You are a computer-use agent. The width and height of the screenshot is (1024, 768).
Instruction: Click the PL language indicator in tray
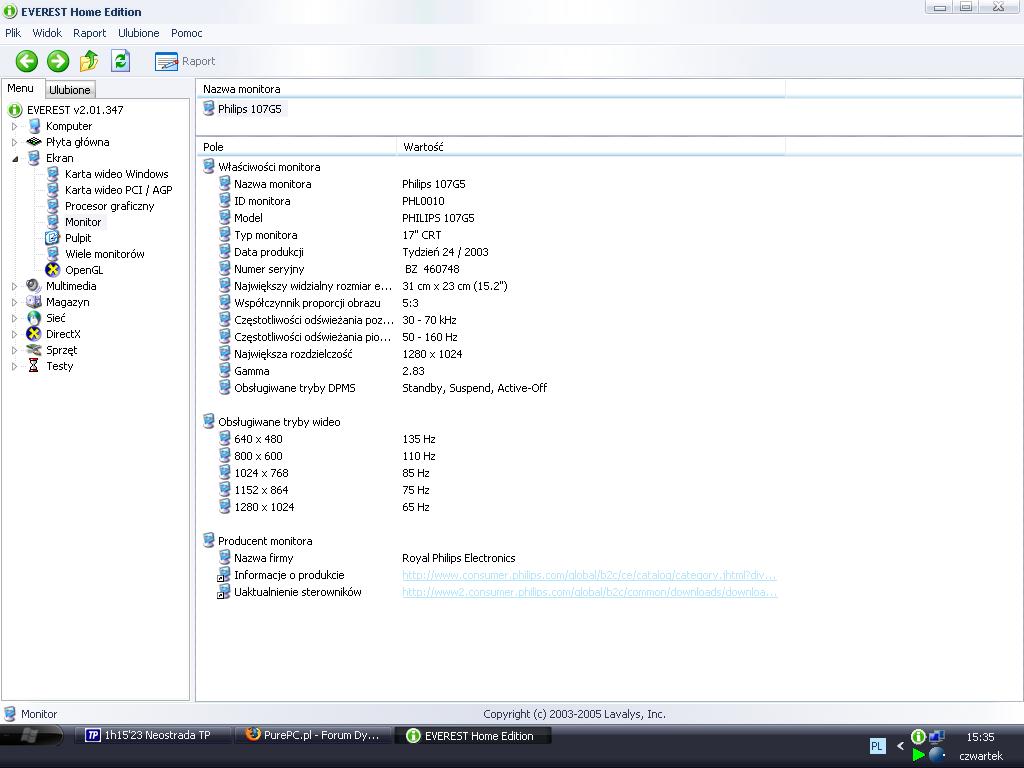tap(877, 746)
